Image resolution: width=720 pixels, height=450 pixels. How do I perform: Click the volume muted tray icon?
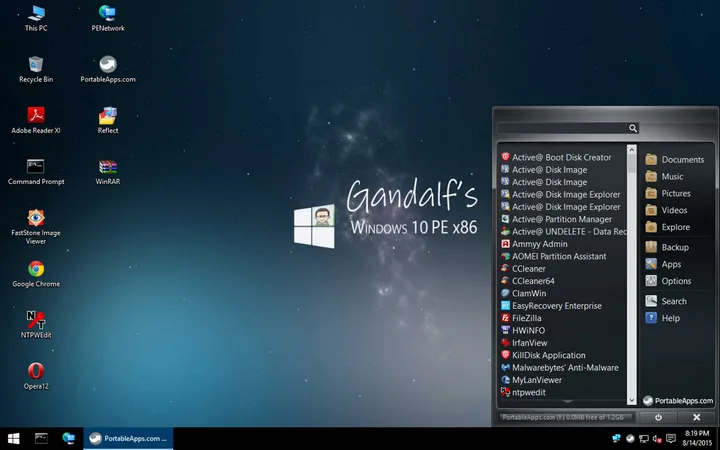[x=657, y=439]
